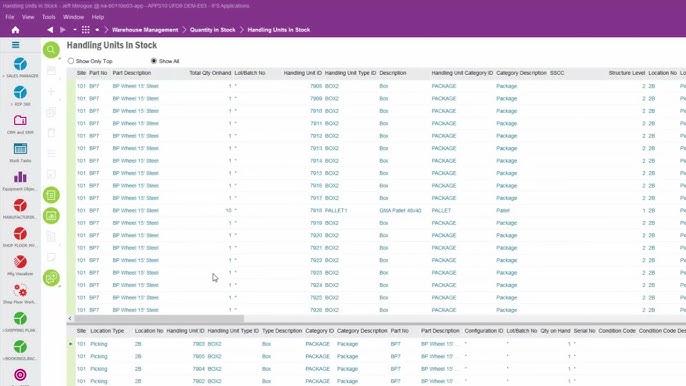Click the green linked objects toolbar button
Screen dimensions: 686x386
point(51,278)
